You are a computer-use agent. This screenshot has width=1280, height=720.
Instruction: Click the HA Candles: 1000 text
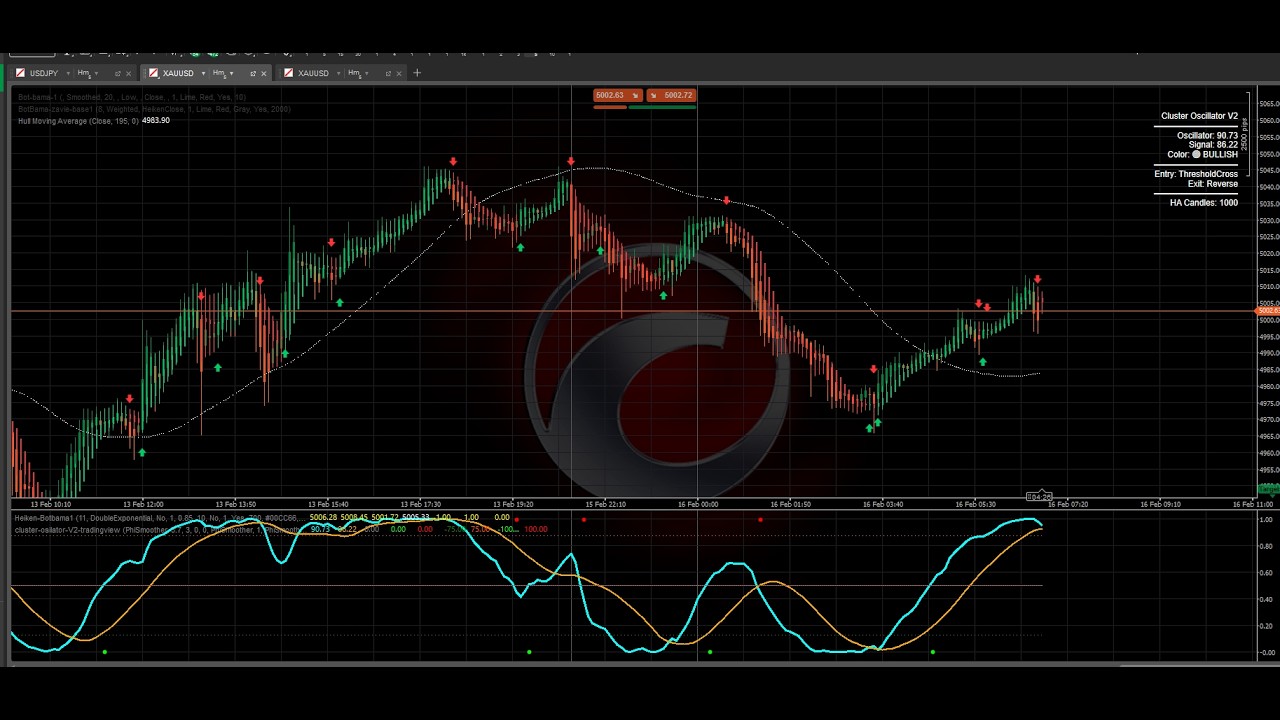click(1204, 203)
